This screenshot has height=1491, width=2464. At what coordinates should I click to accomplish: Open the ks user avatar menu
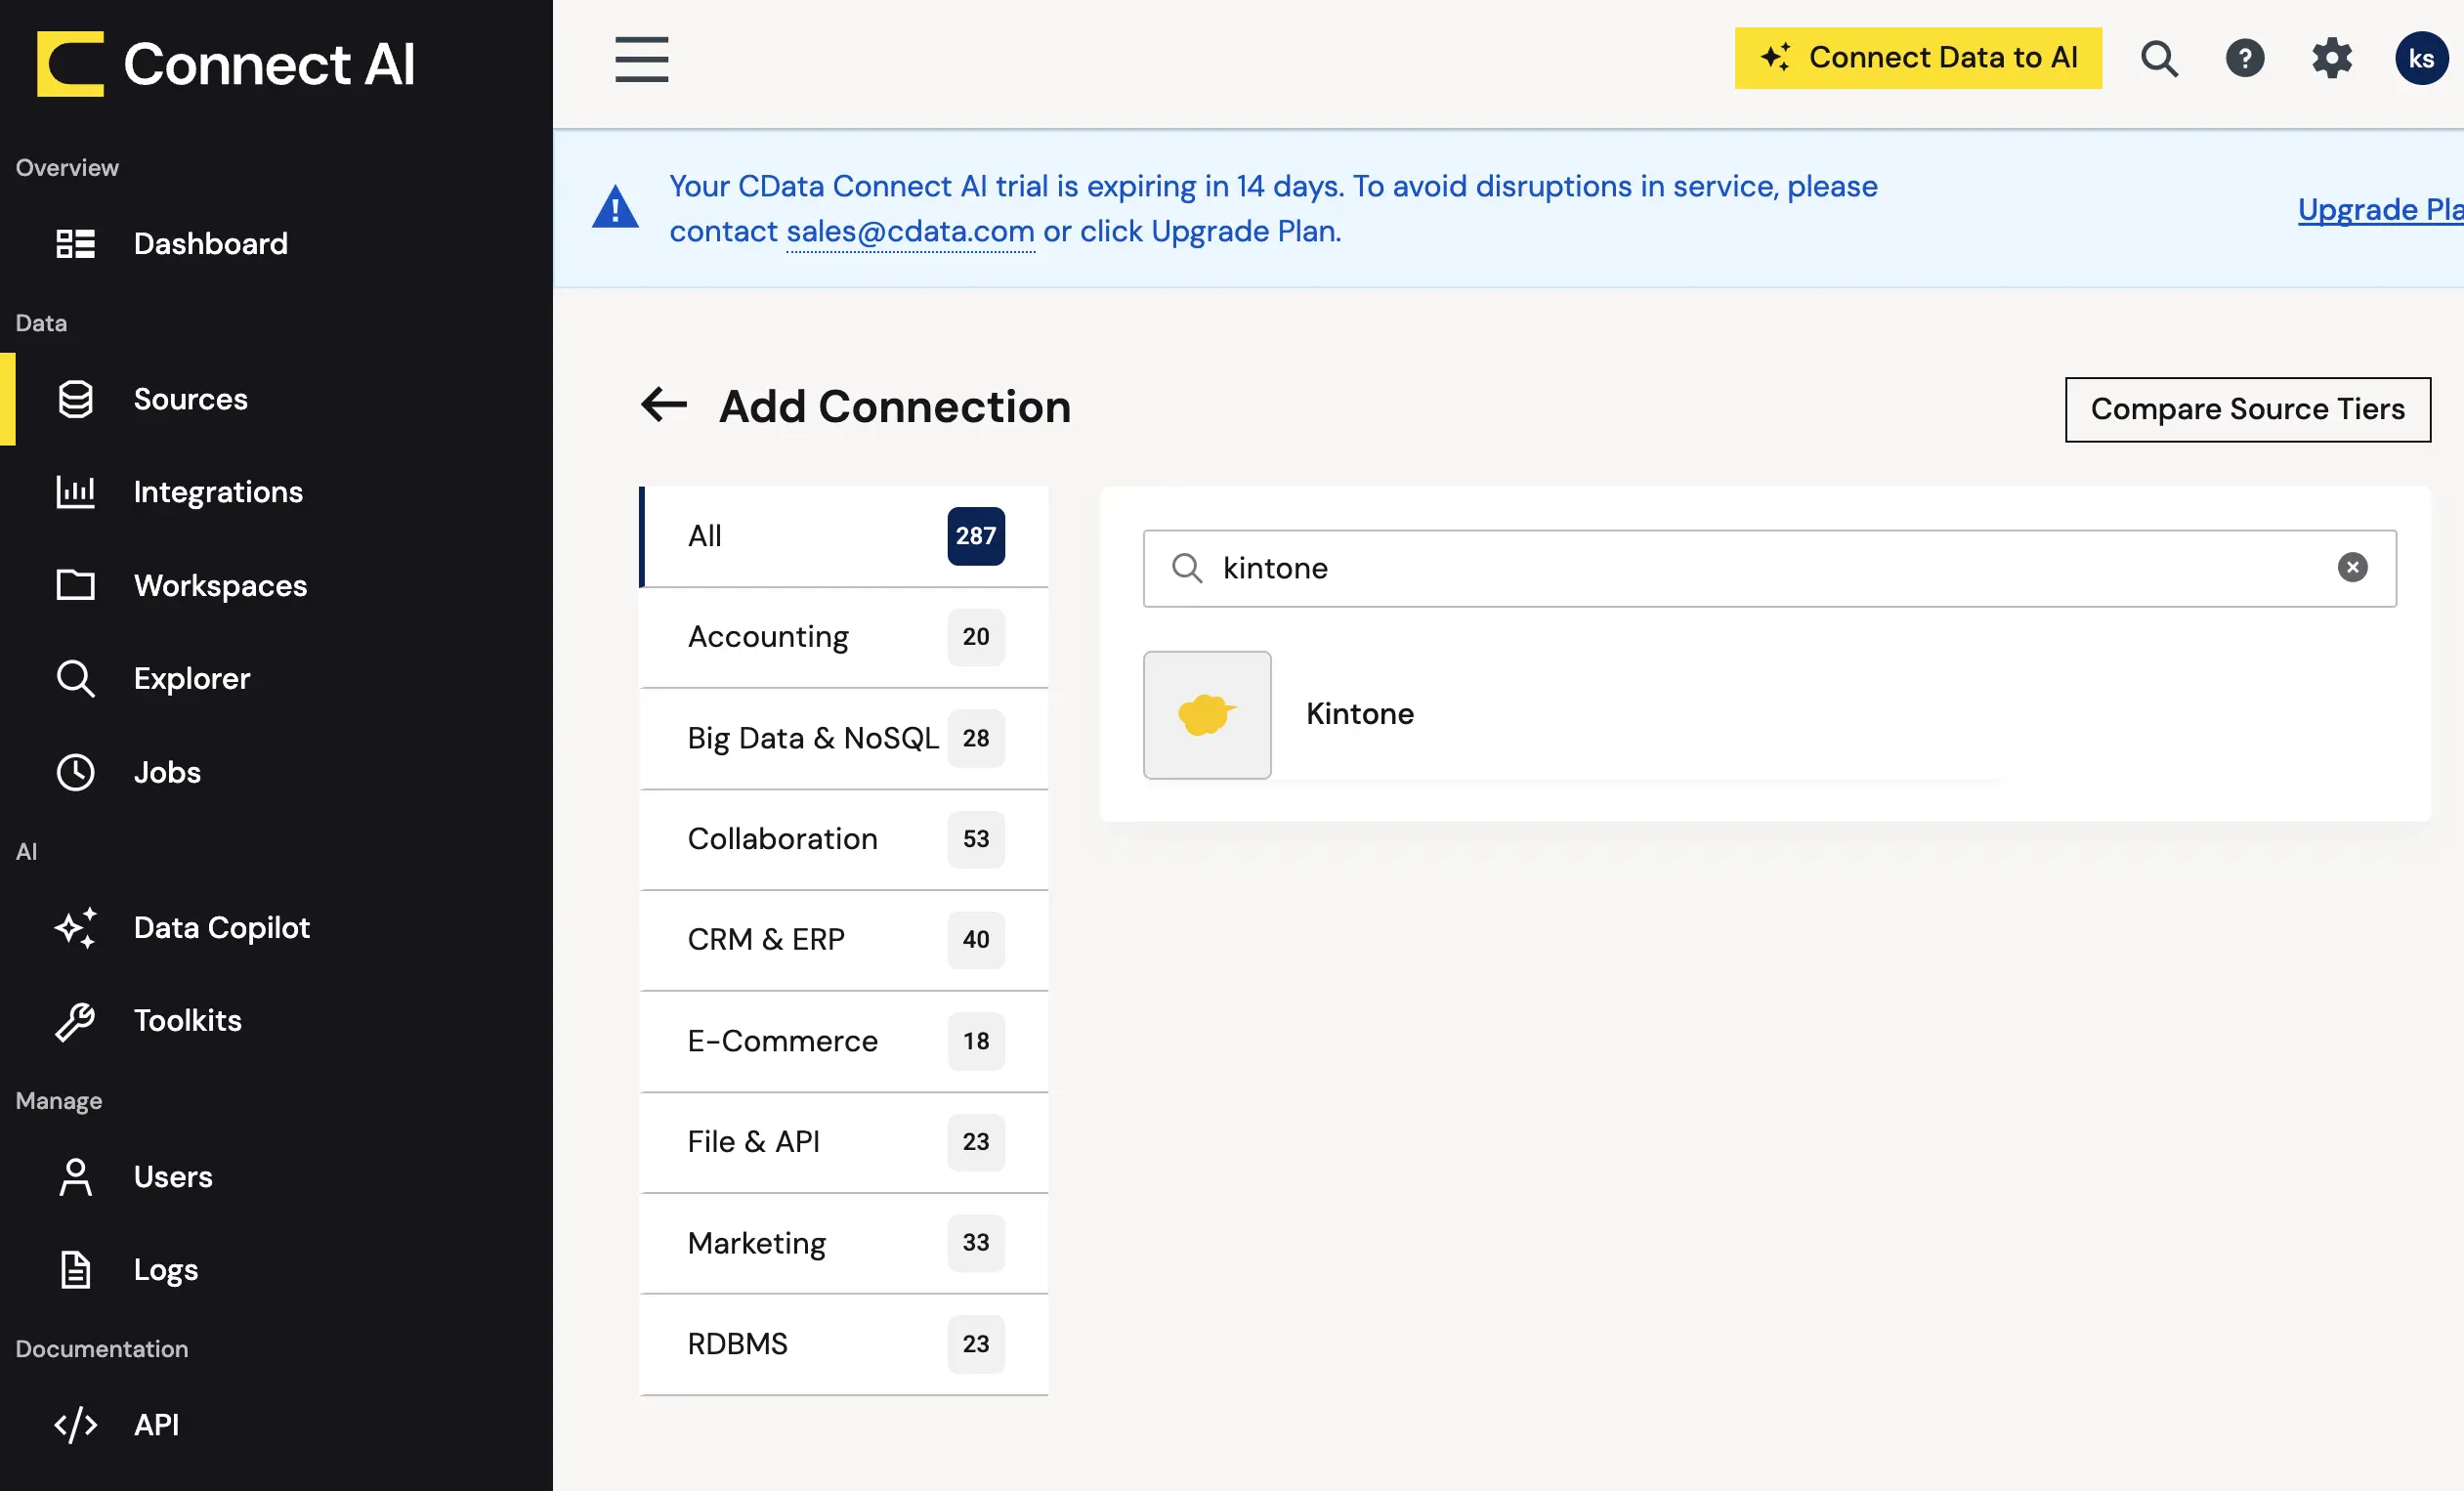coord(2421,59)
